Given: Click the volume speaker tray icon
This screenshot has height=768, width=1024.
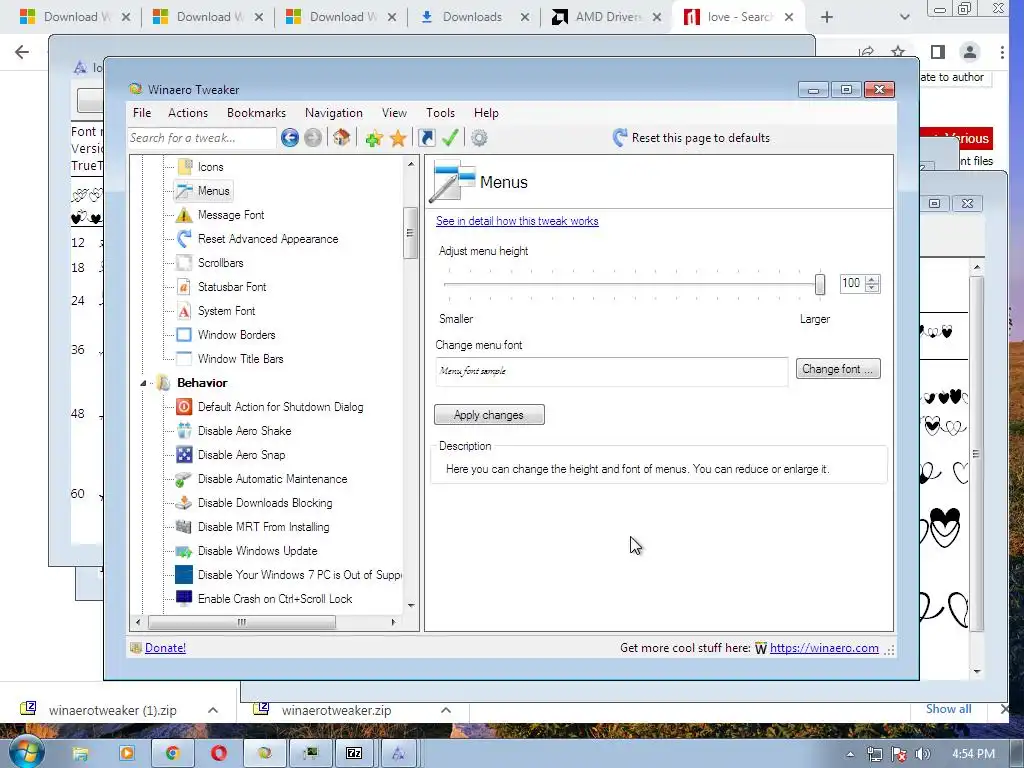Looking at the screenshot, I should (x=923, y=754).
